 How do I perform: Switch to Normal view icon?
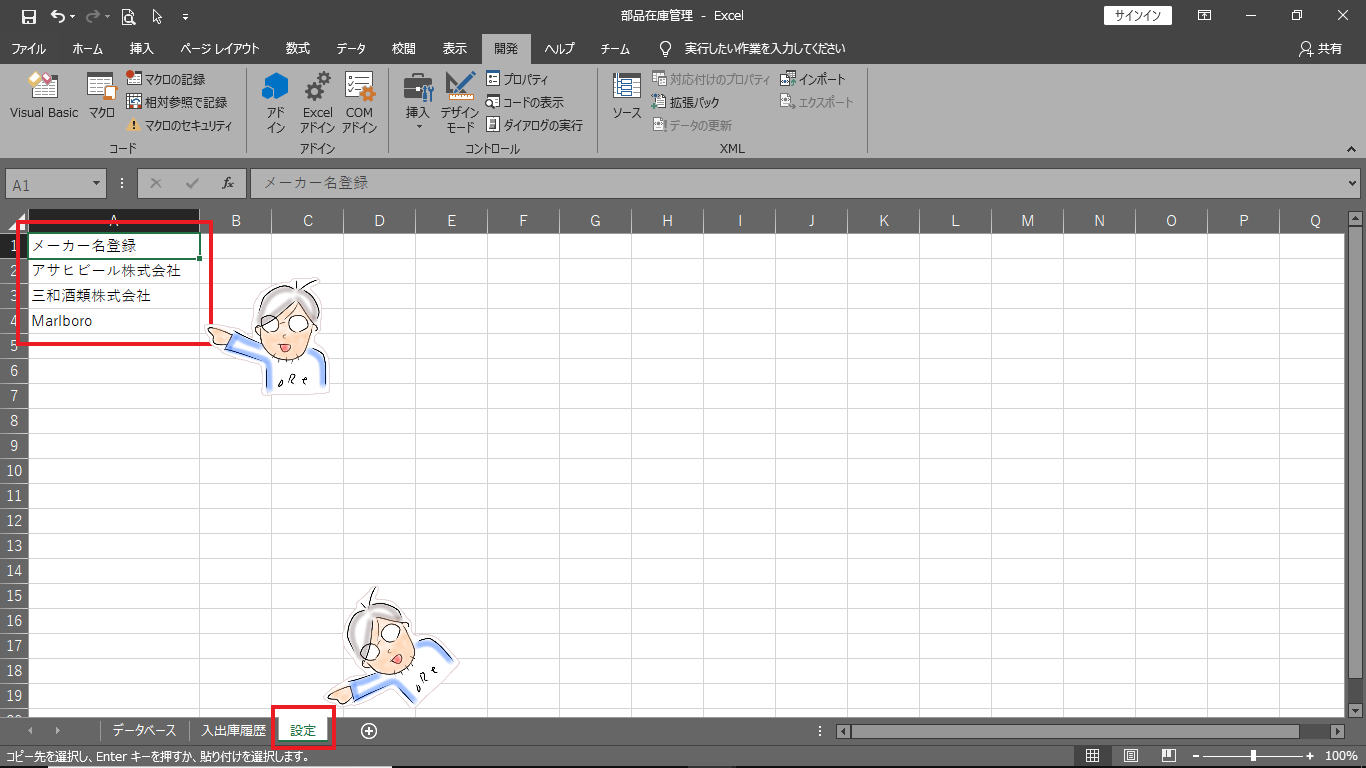[x=1093, y=756]
